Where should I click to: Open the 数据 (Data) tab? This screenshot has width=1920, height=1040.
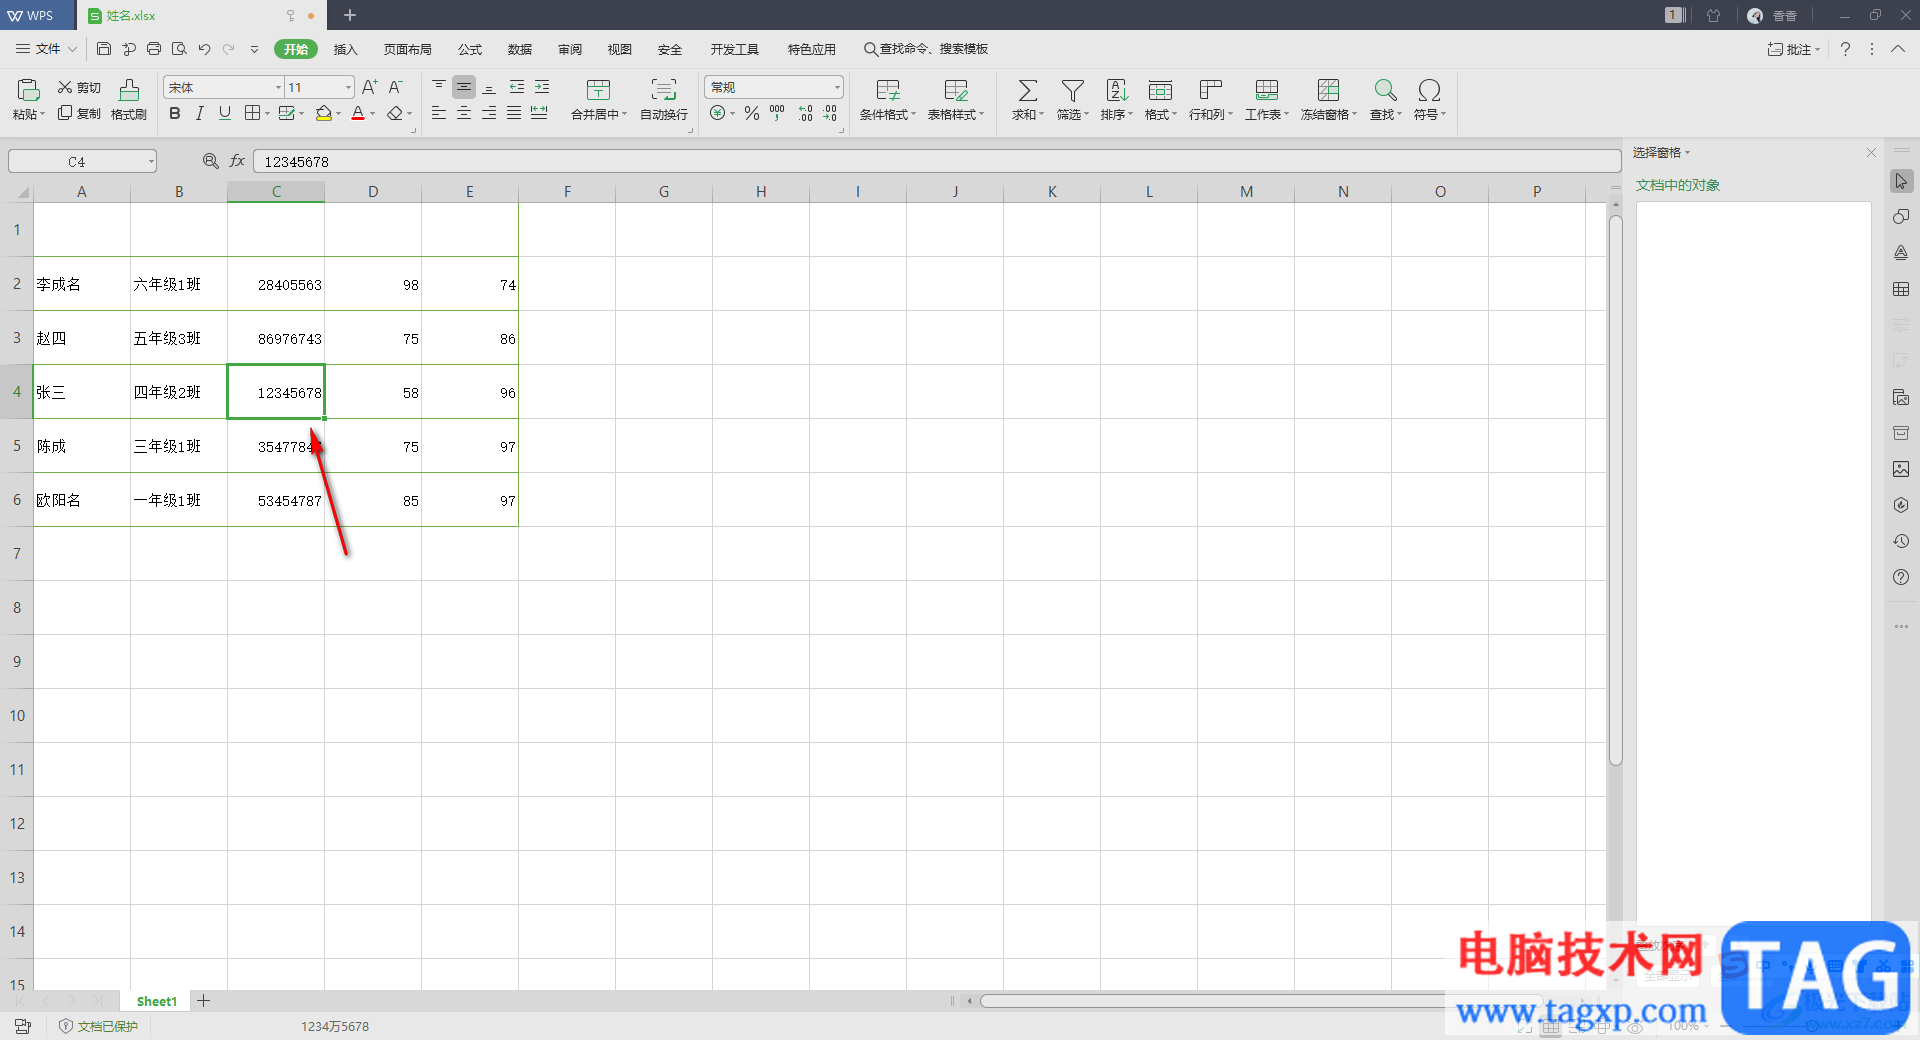[x=520, y=49]
